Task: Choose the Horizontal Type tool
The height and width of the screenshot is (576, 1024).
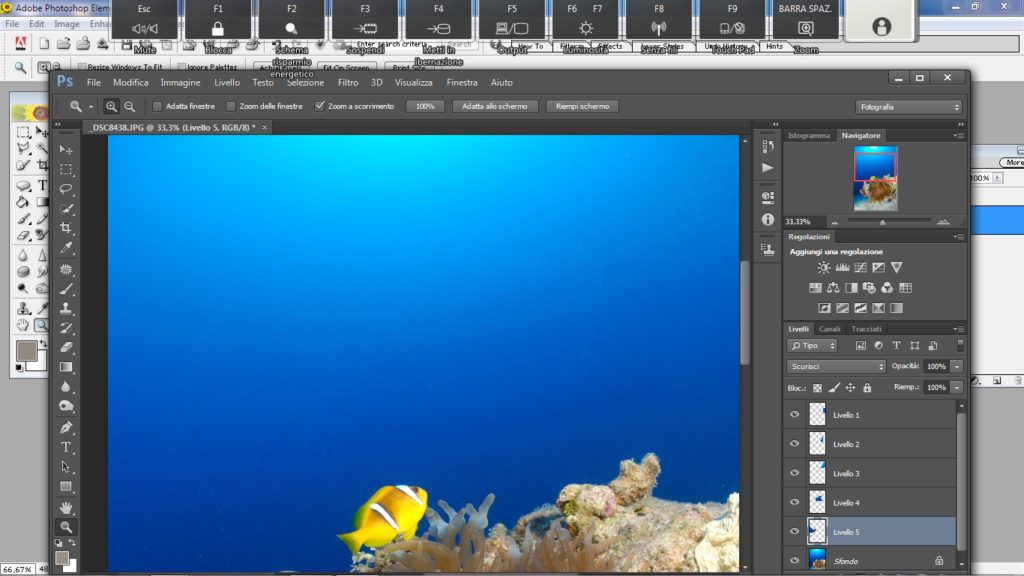Action: [66, 447]
